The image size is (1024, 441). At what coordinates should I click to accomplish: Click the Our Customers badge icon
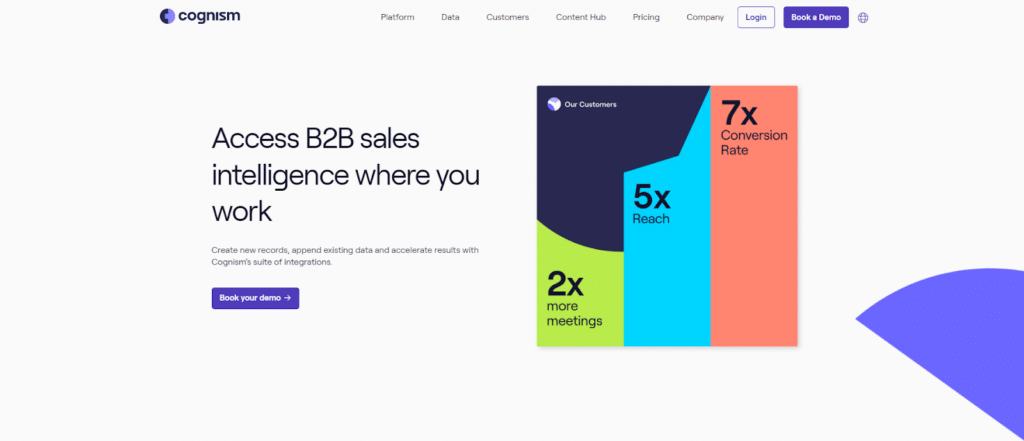tap(554, 104)
